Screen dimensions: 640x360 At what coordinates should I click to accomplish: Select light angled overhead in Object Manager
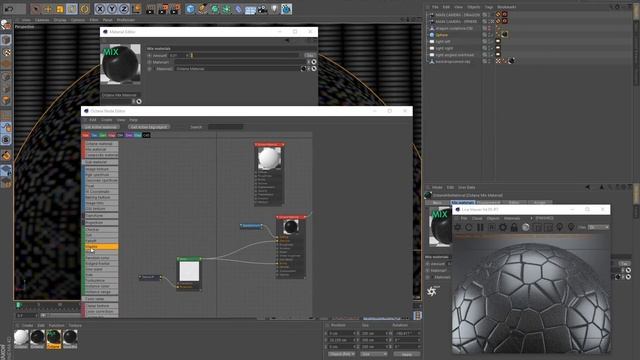point(454,55)
